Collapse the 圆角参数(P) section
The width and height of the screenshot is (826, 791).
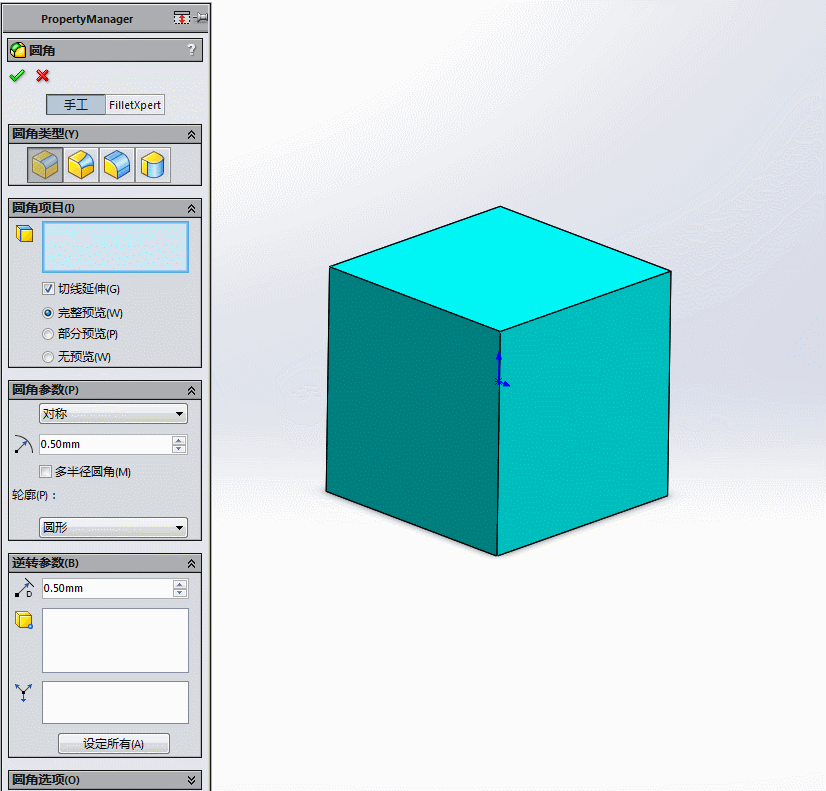coord(191,390)
